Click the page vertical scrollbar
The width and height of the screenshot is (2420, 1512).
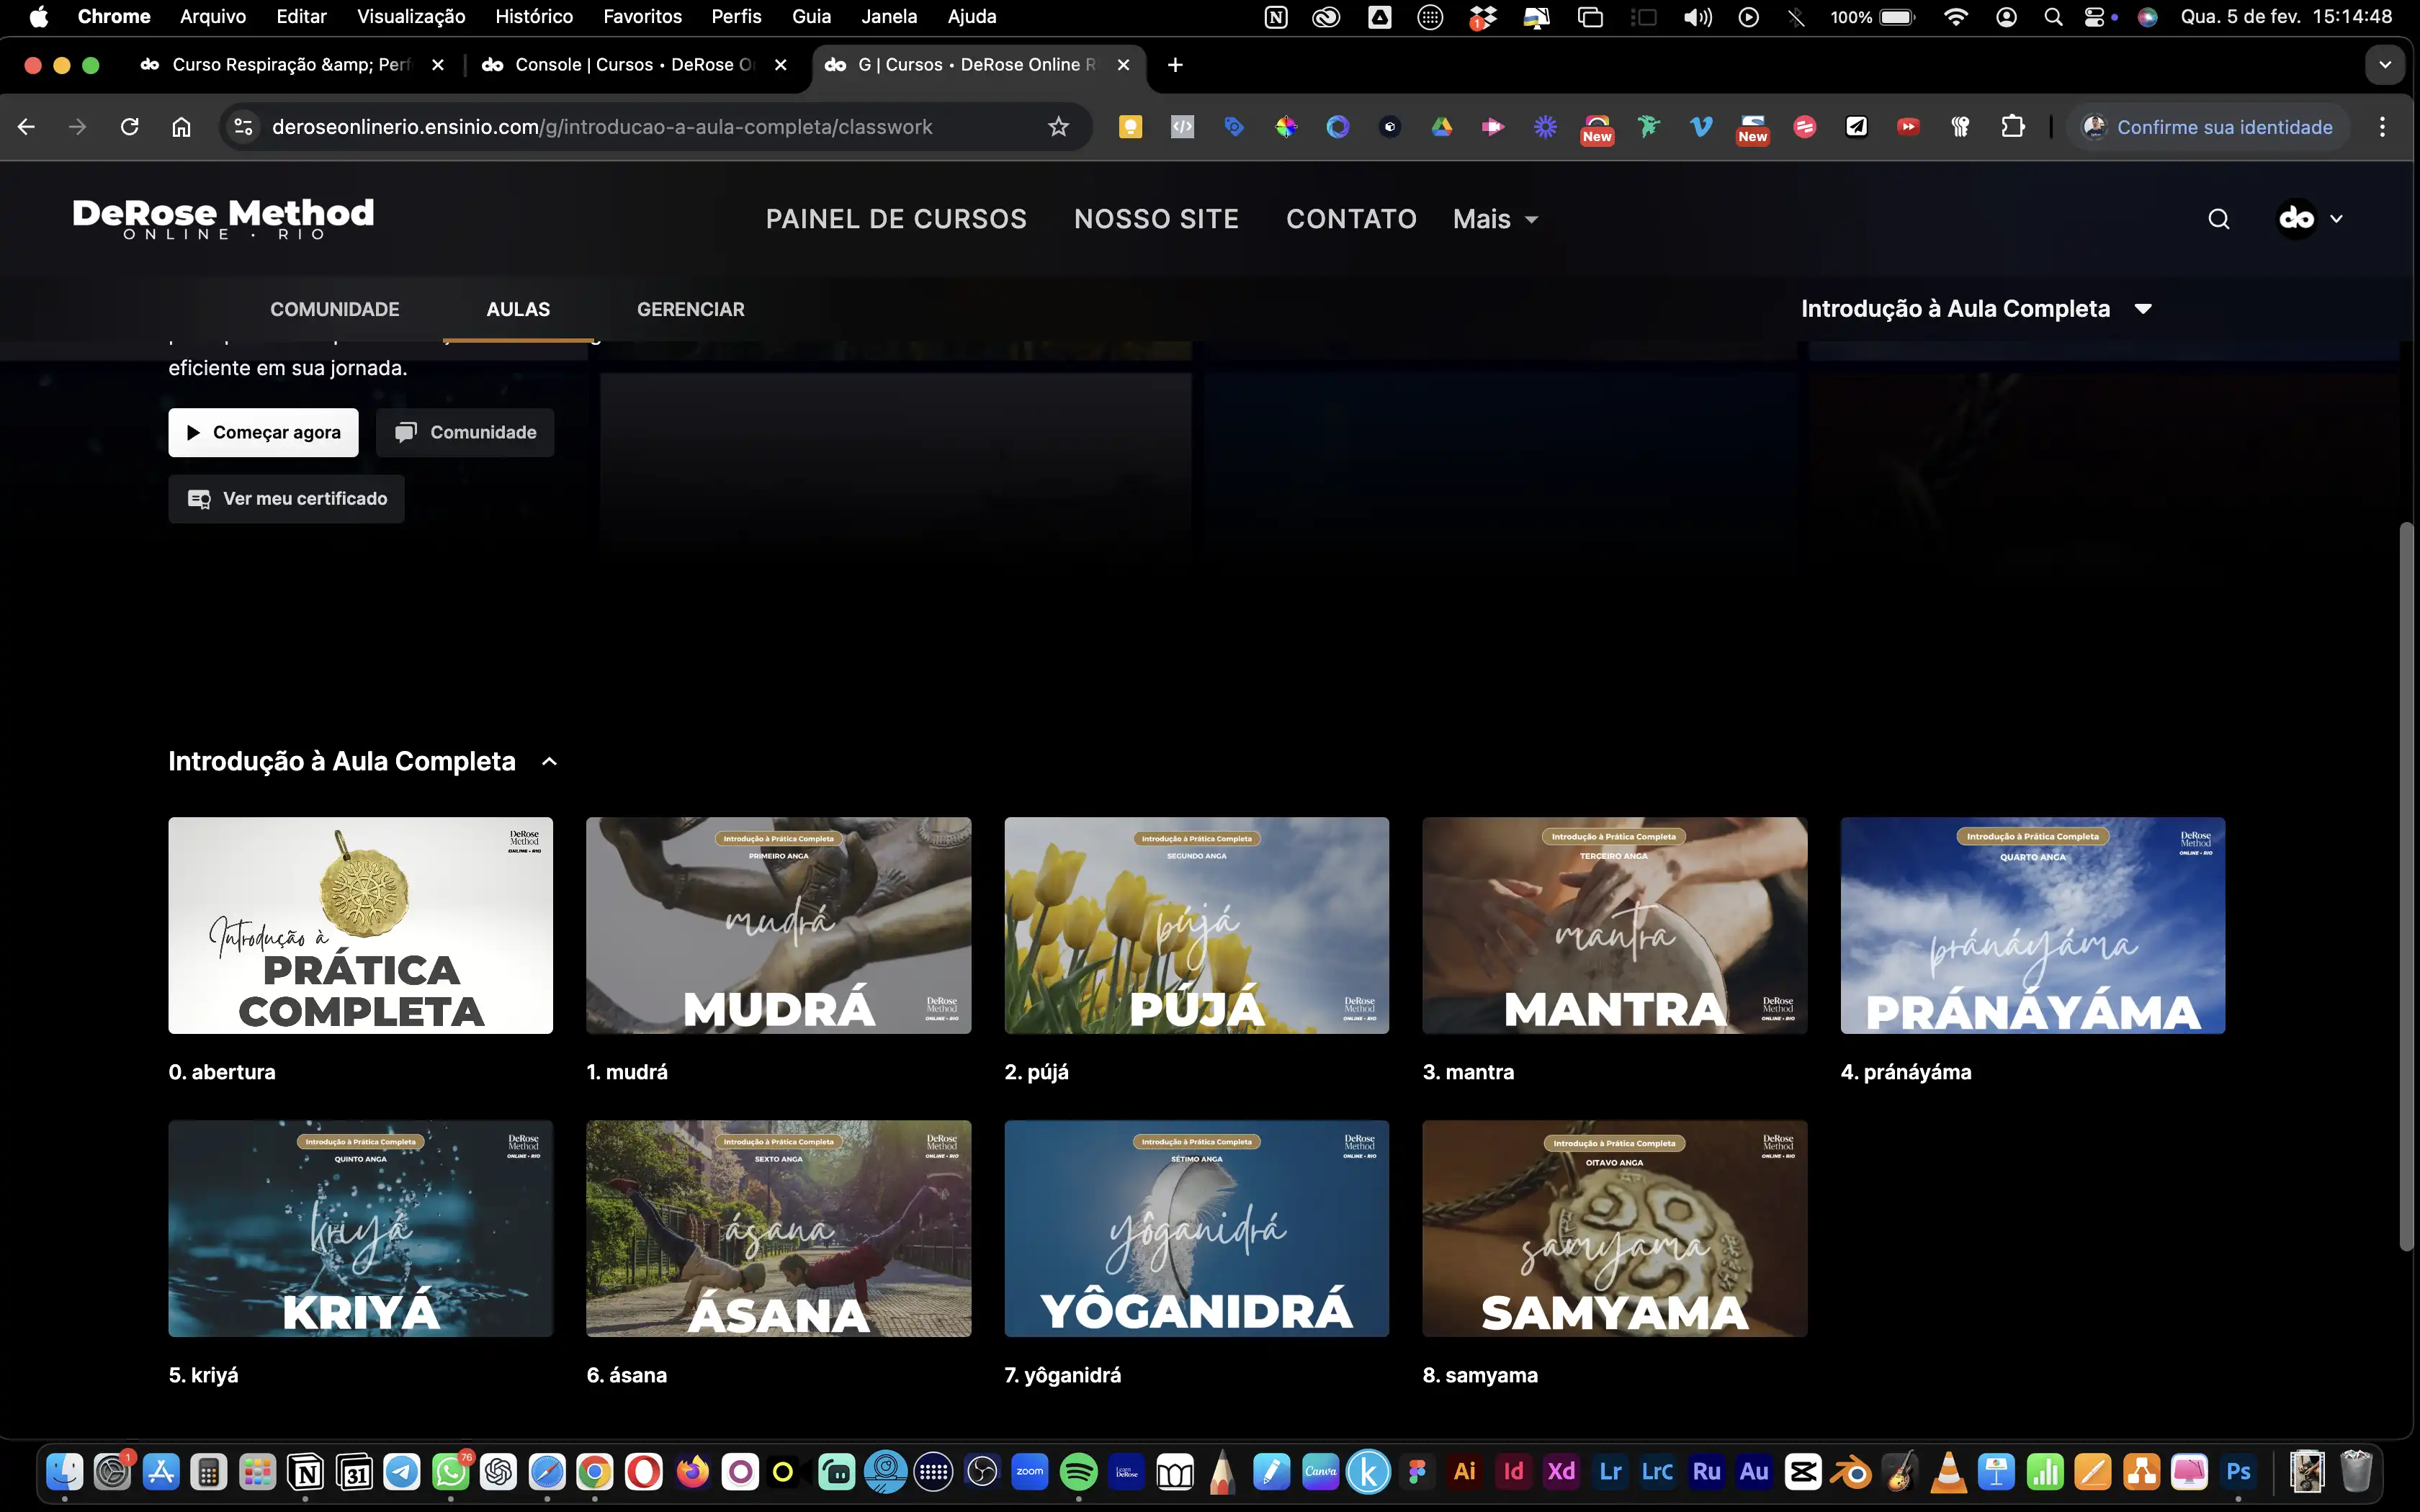click(x=2407, y=885)
